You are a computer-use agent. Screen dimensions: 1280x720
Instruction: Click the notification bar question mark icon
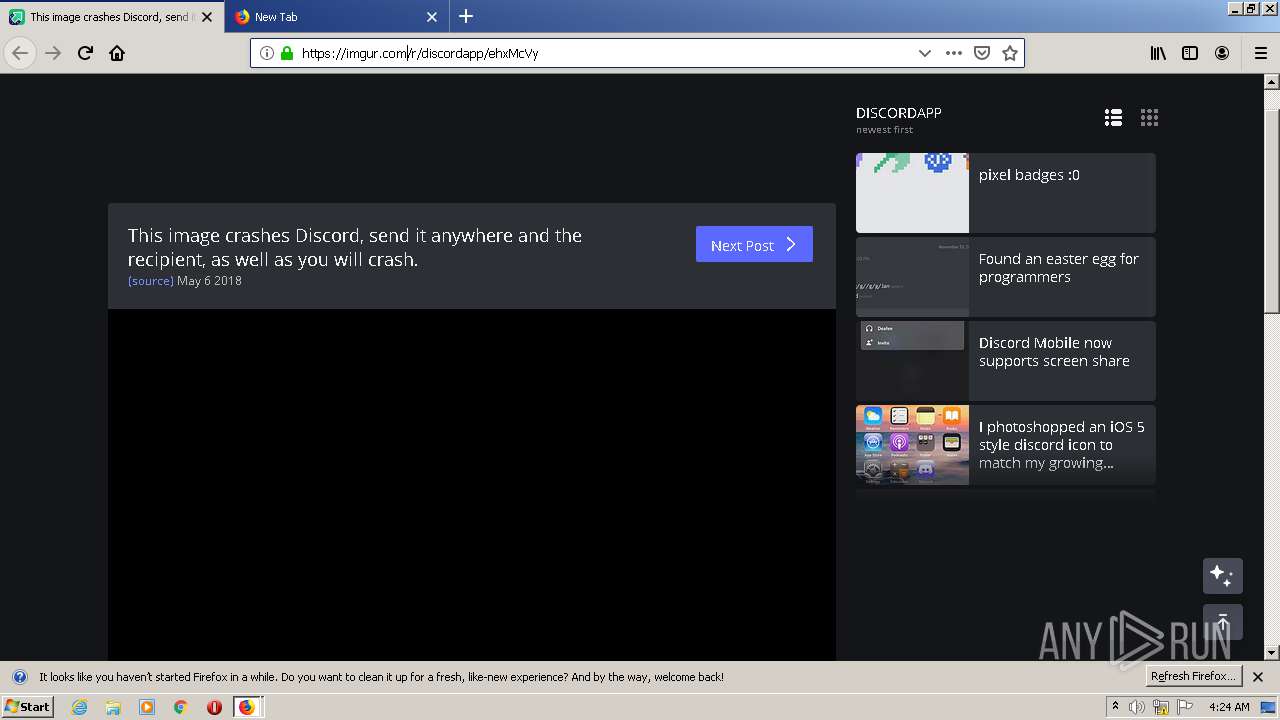click(x=19, y=677)
